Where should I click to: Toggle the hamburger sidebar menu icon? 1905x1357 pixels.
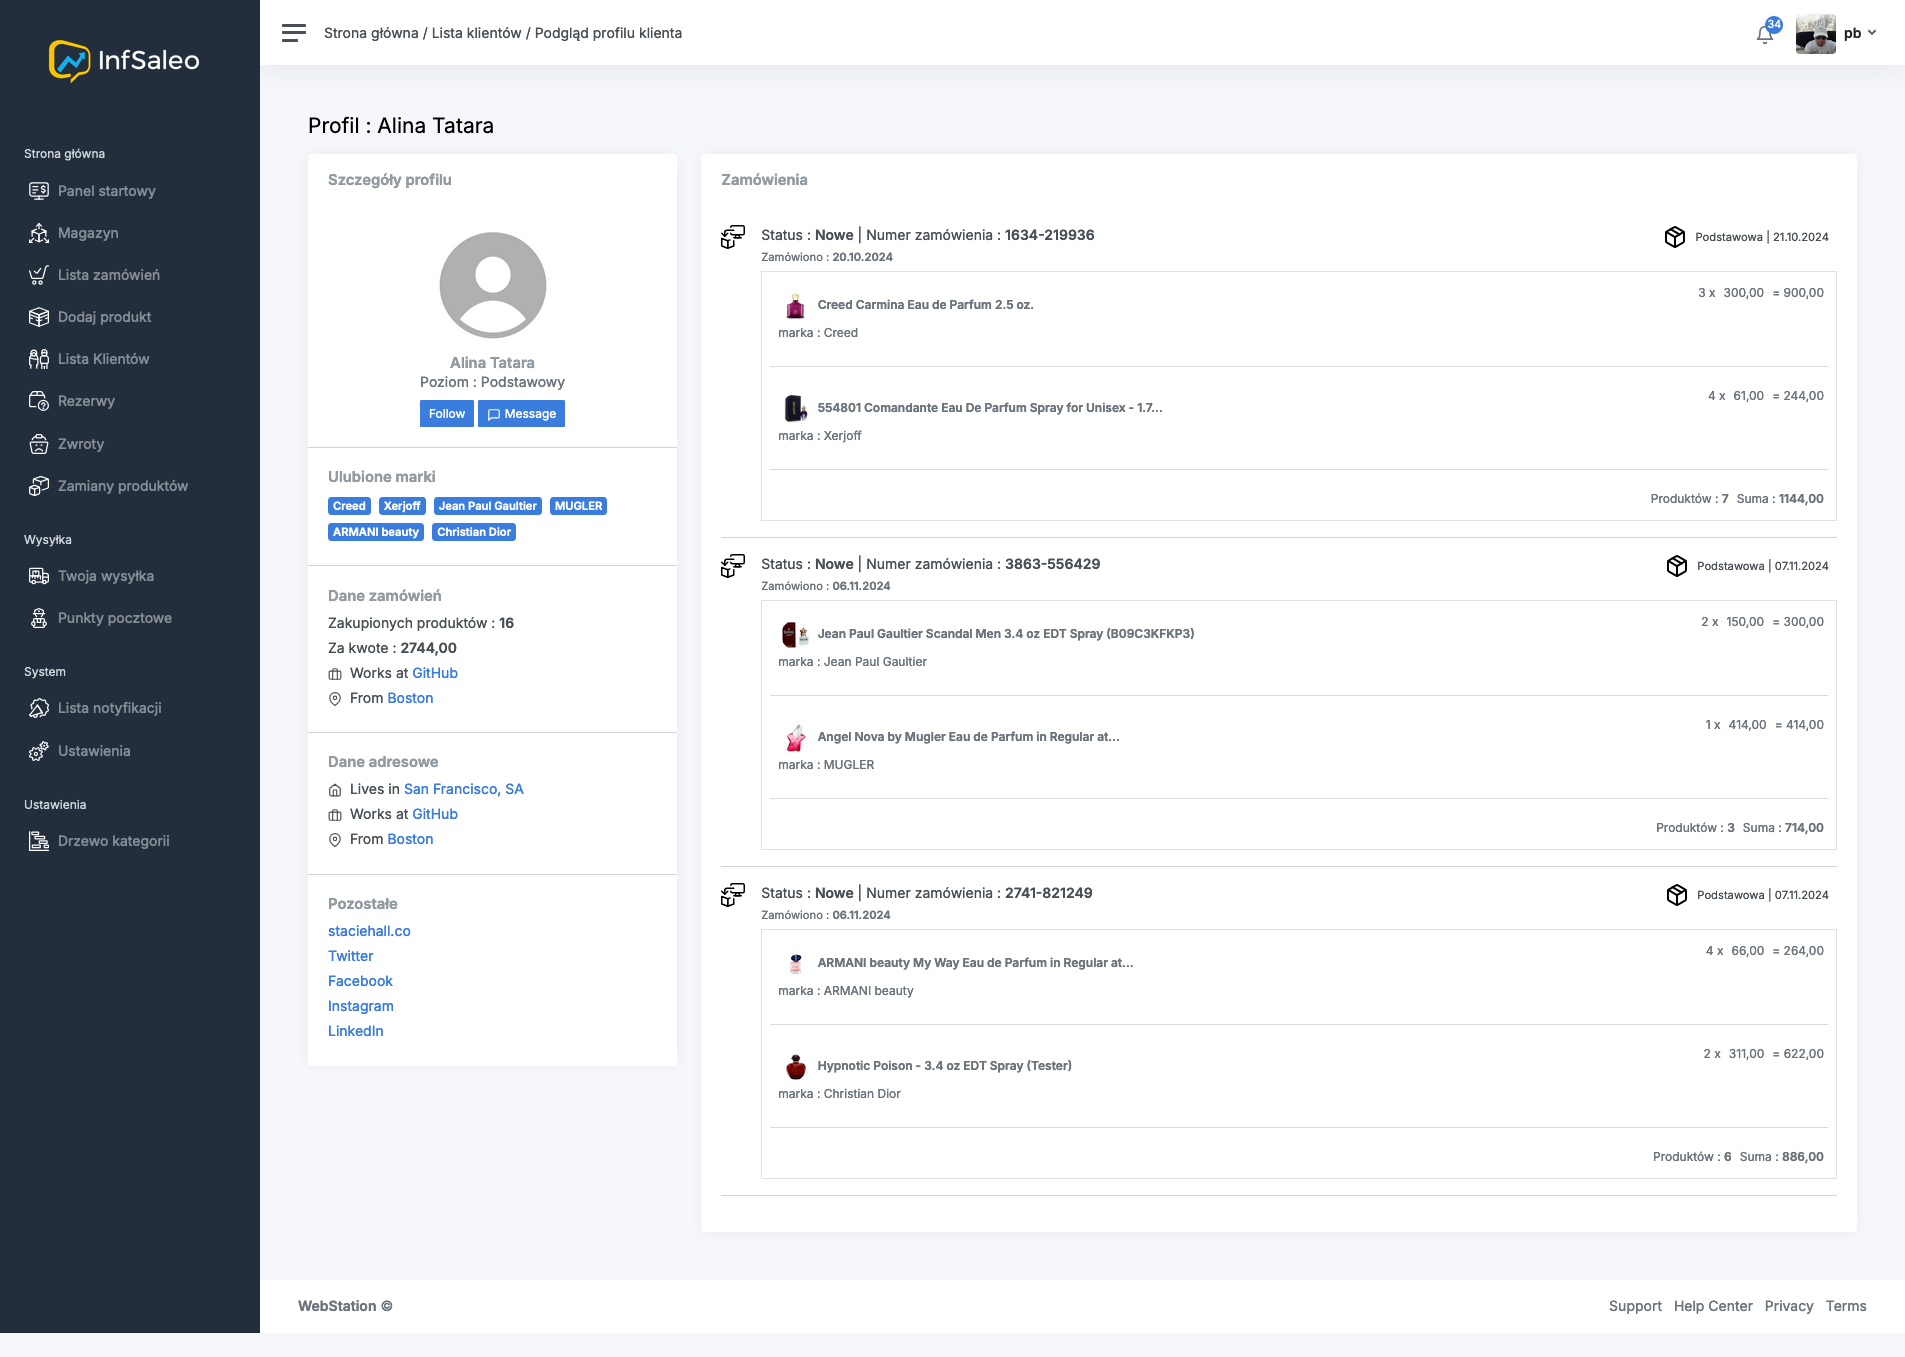tap(293, 33)
